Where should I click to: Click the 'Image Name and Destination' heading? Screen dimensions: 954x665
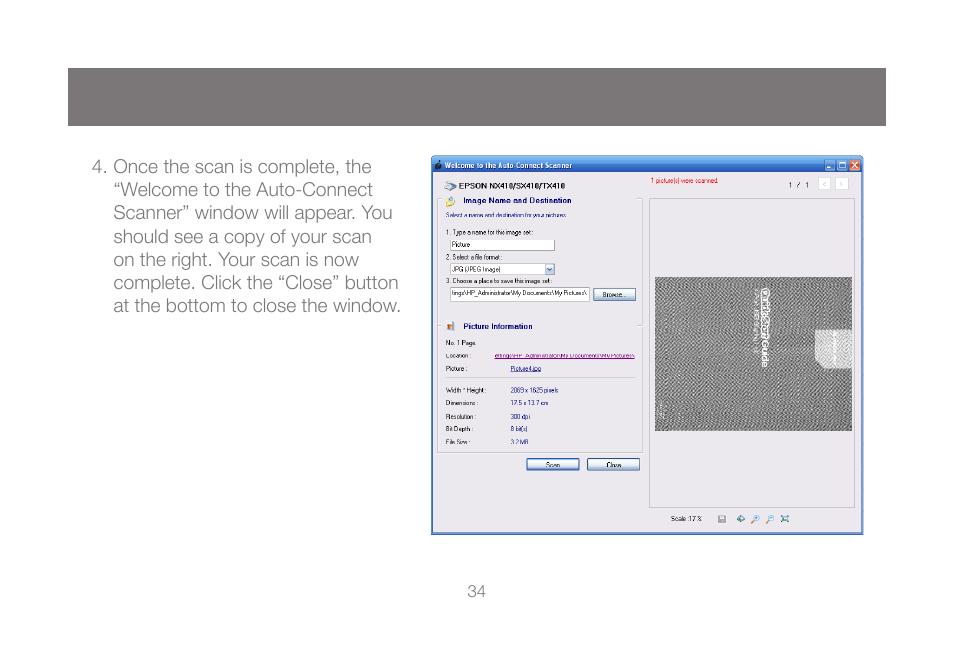pyautogui.click(x=517, y=201)
